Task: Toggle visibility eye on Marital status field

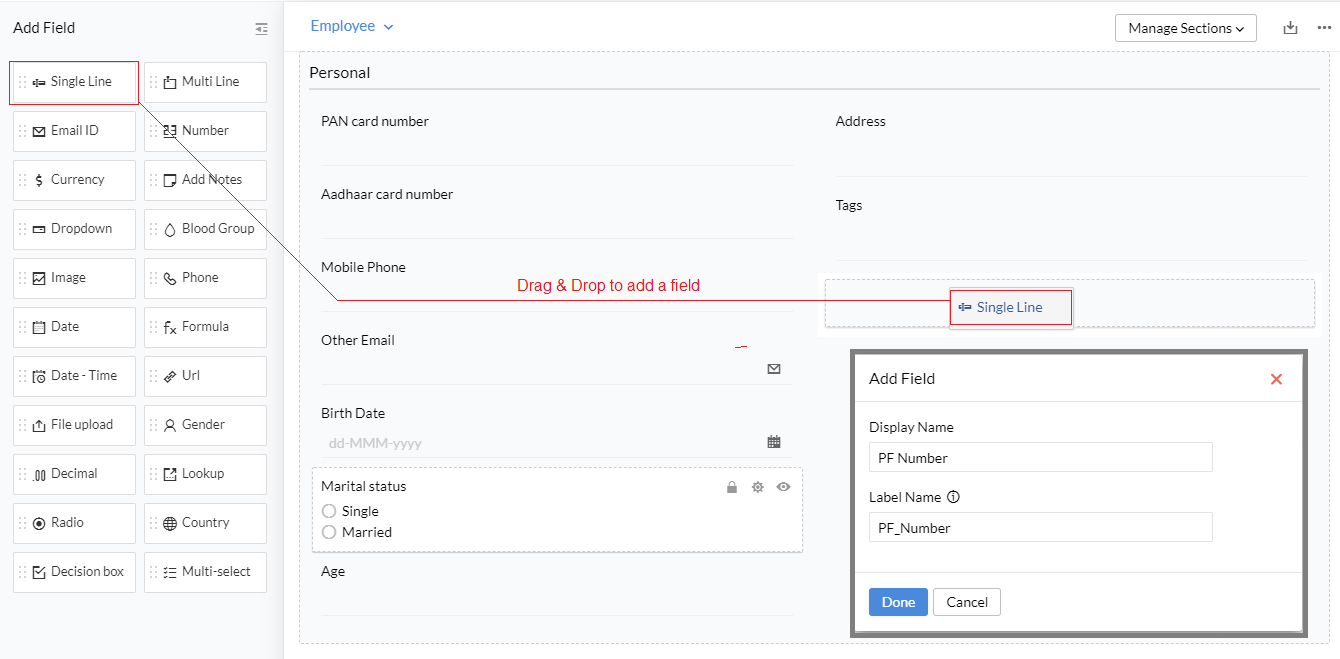Action: (783, 487)
